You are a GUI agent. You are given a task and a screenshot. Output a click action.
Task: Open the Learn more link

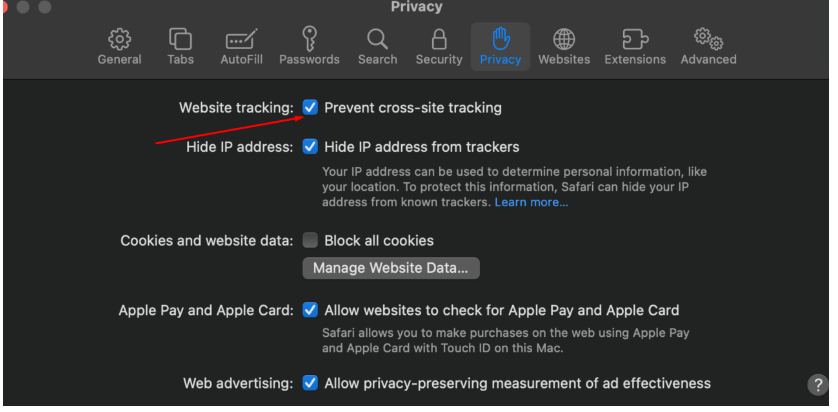531,202
